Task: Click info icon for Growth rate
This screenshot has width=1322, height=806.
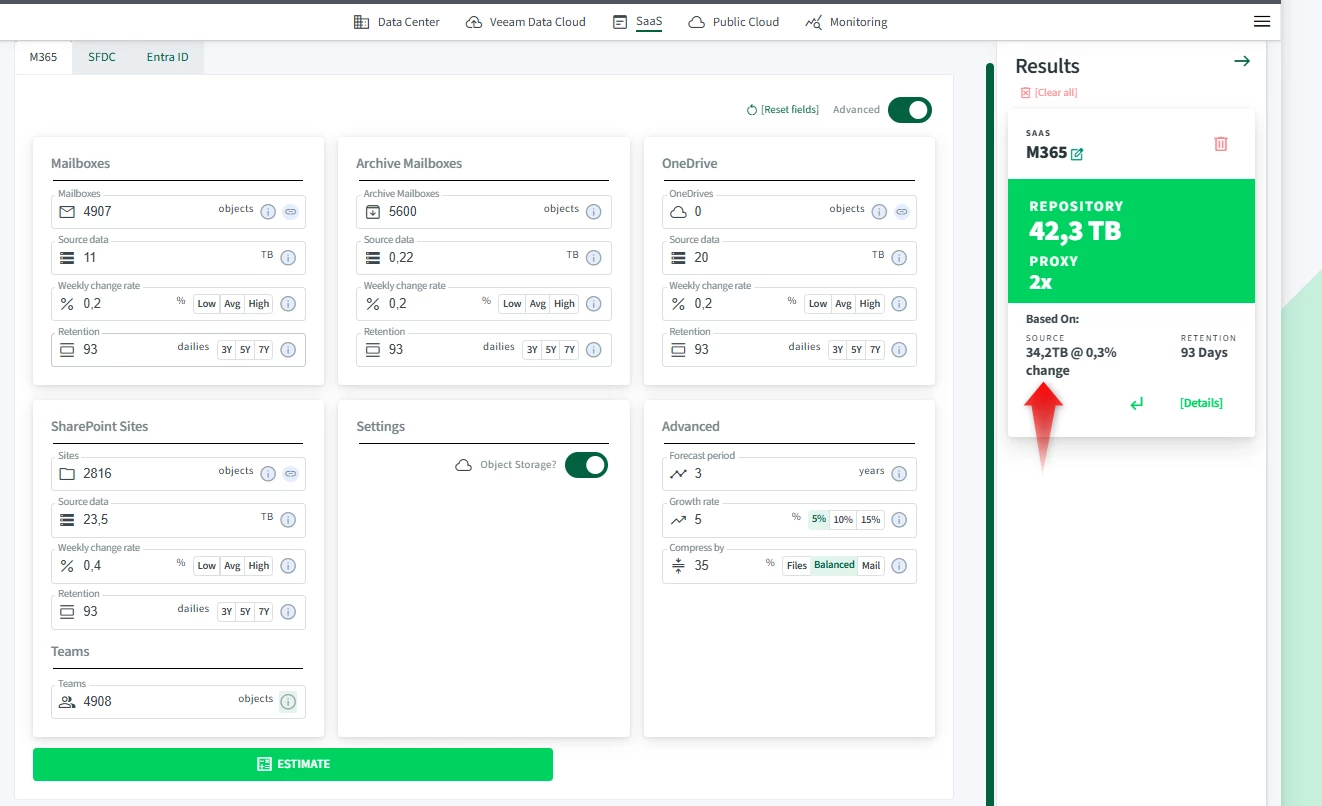Action: 899,520
